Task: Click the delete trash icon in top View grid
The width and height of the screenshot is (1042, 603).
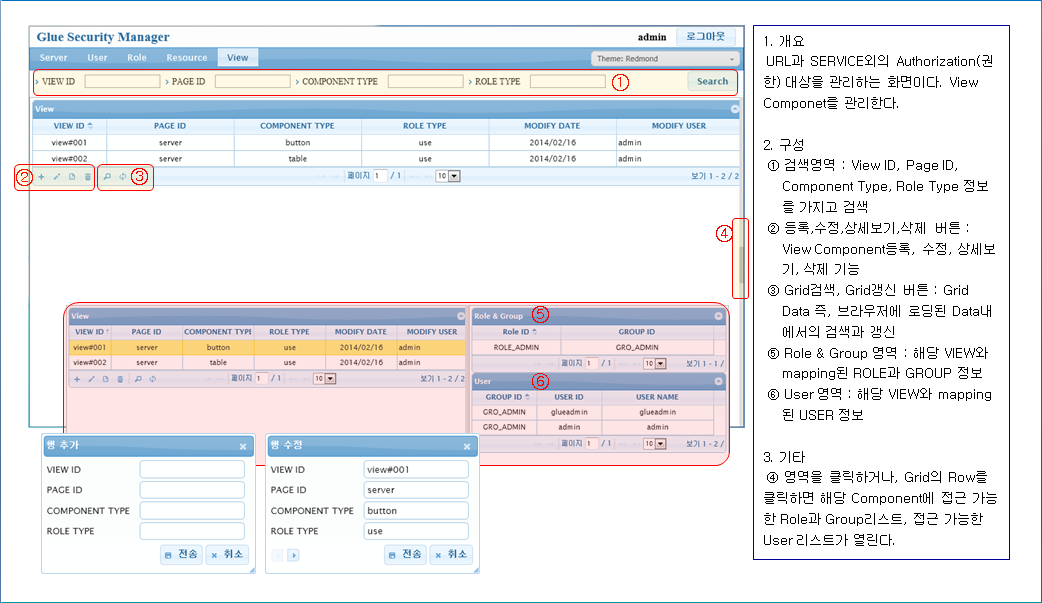Action: click(x=87, y=177)
